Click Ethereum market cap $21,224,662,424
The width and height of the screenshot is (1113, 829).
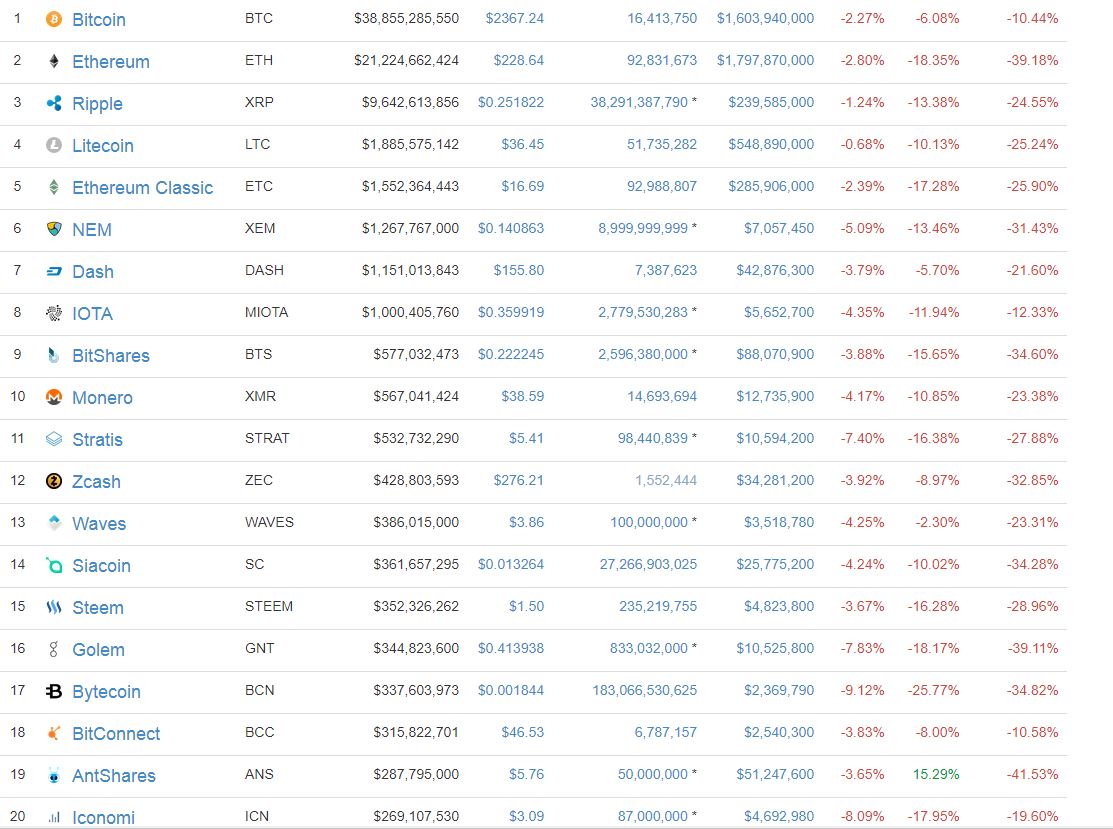pyautogui.click(x=407, y=60)
